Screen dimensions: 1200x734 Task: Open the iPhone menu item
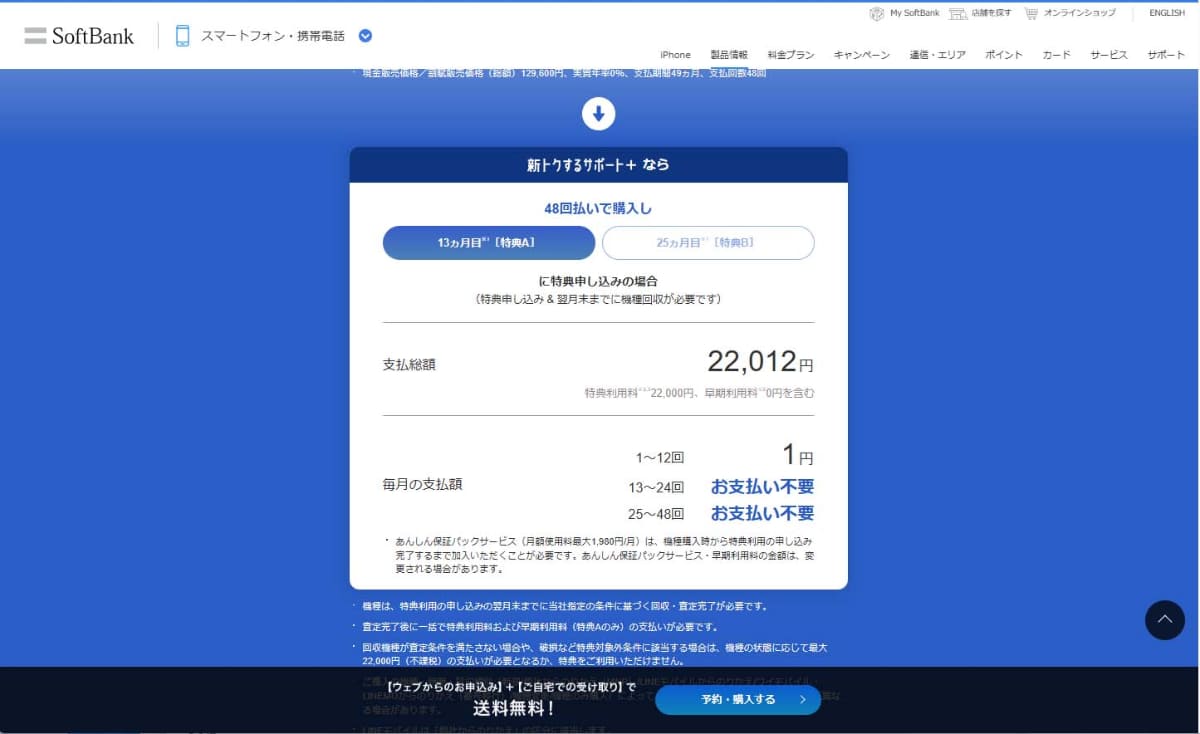coord(675,55)
